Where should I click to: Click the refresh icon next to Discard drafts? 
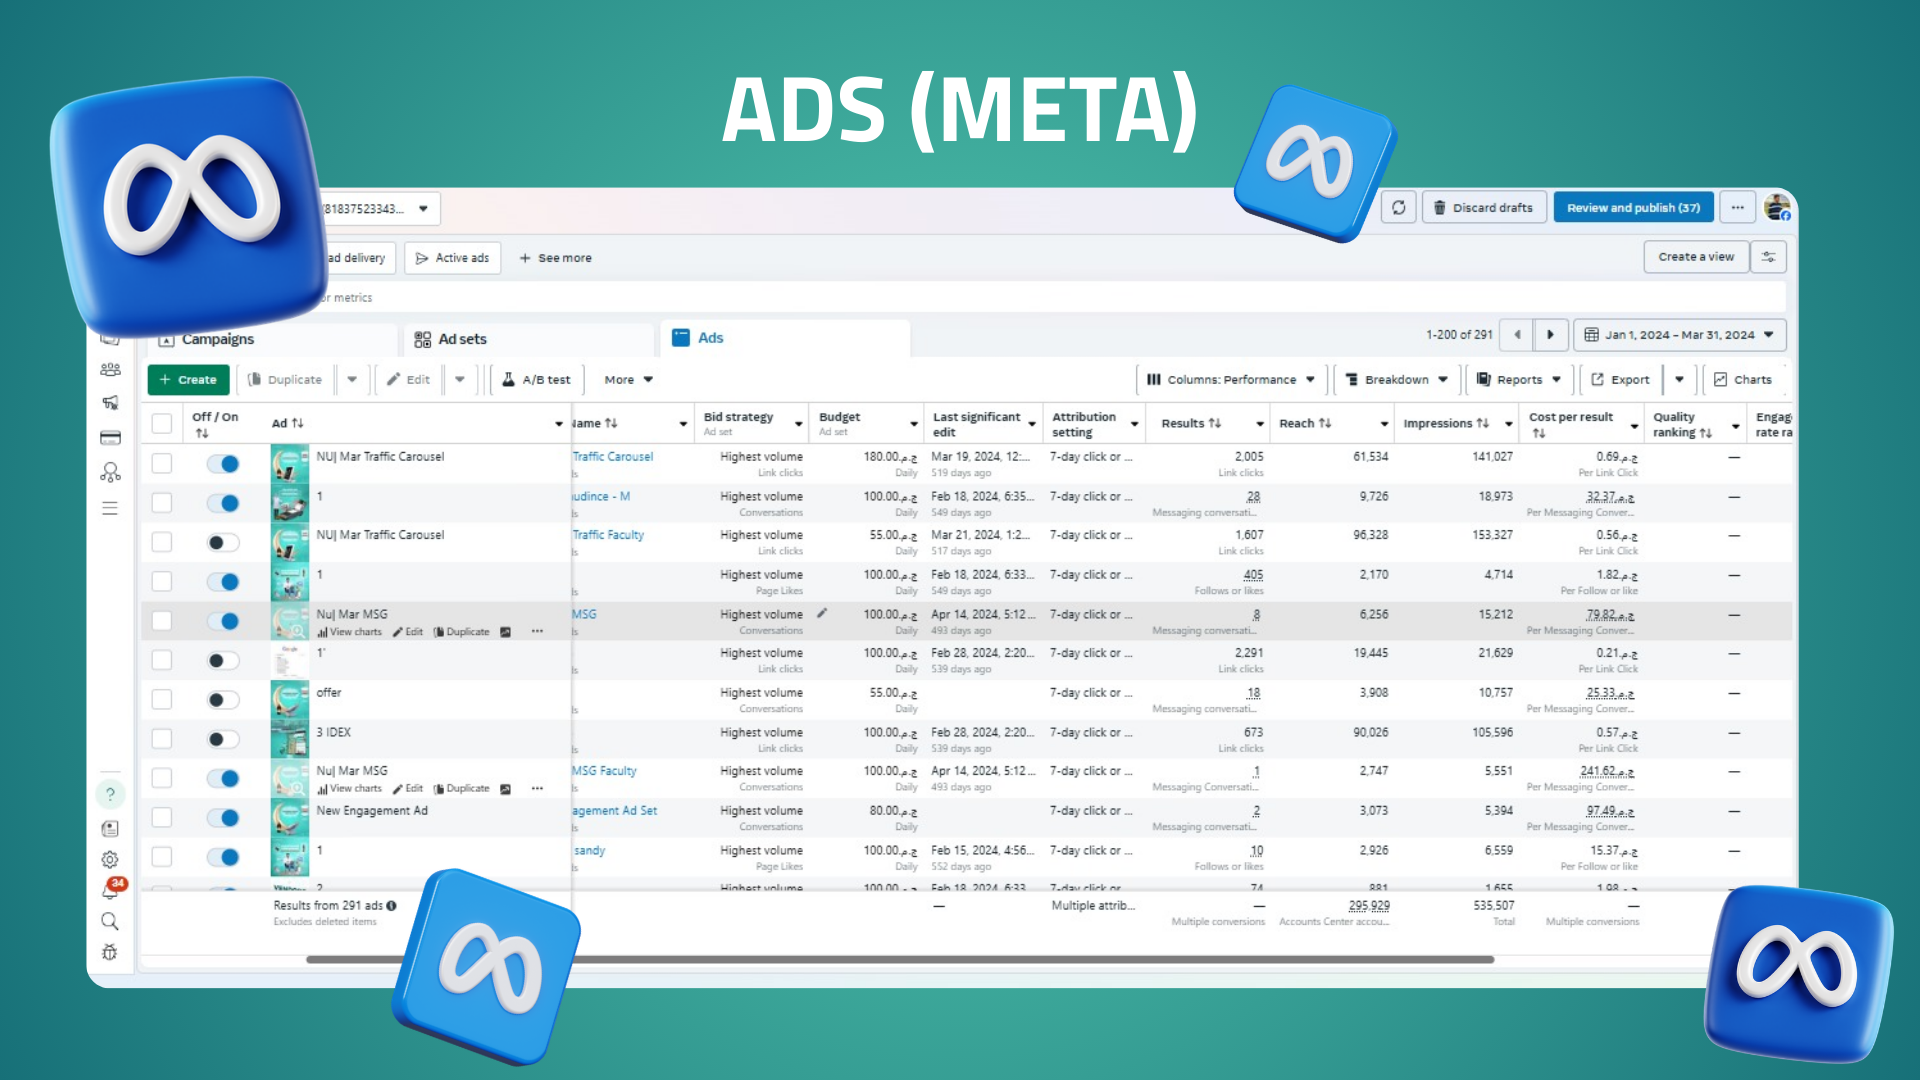1398,208
